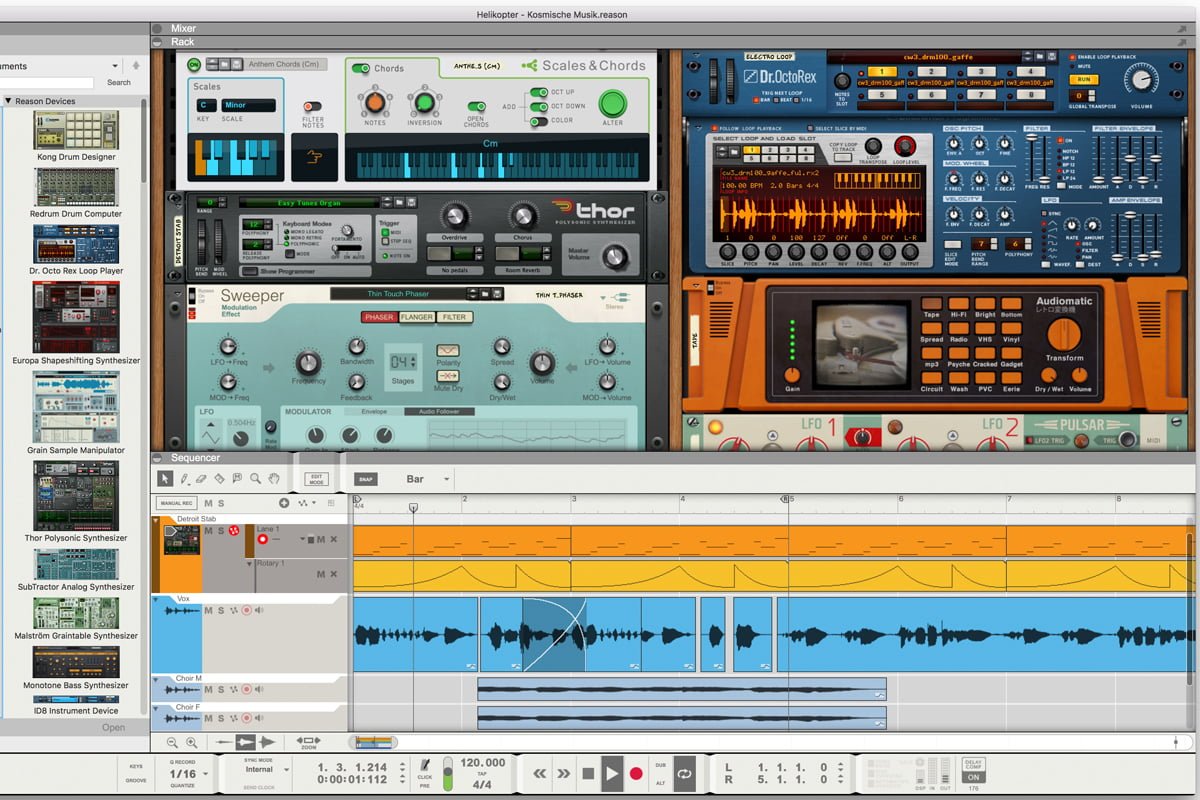Screen dimensions: 1200x800
Task: Zoom out with the minus magnifier
Action: pyautogui.click(x=172, y=742)
